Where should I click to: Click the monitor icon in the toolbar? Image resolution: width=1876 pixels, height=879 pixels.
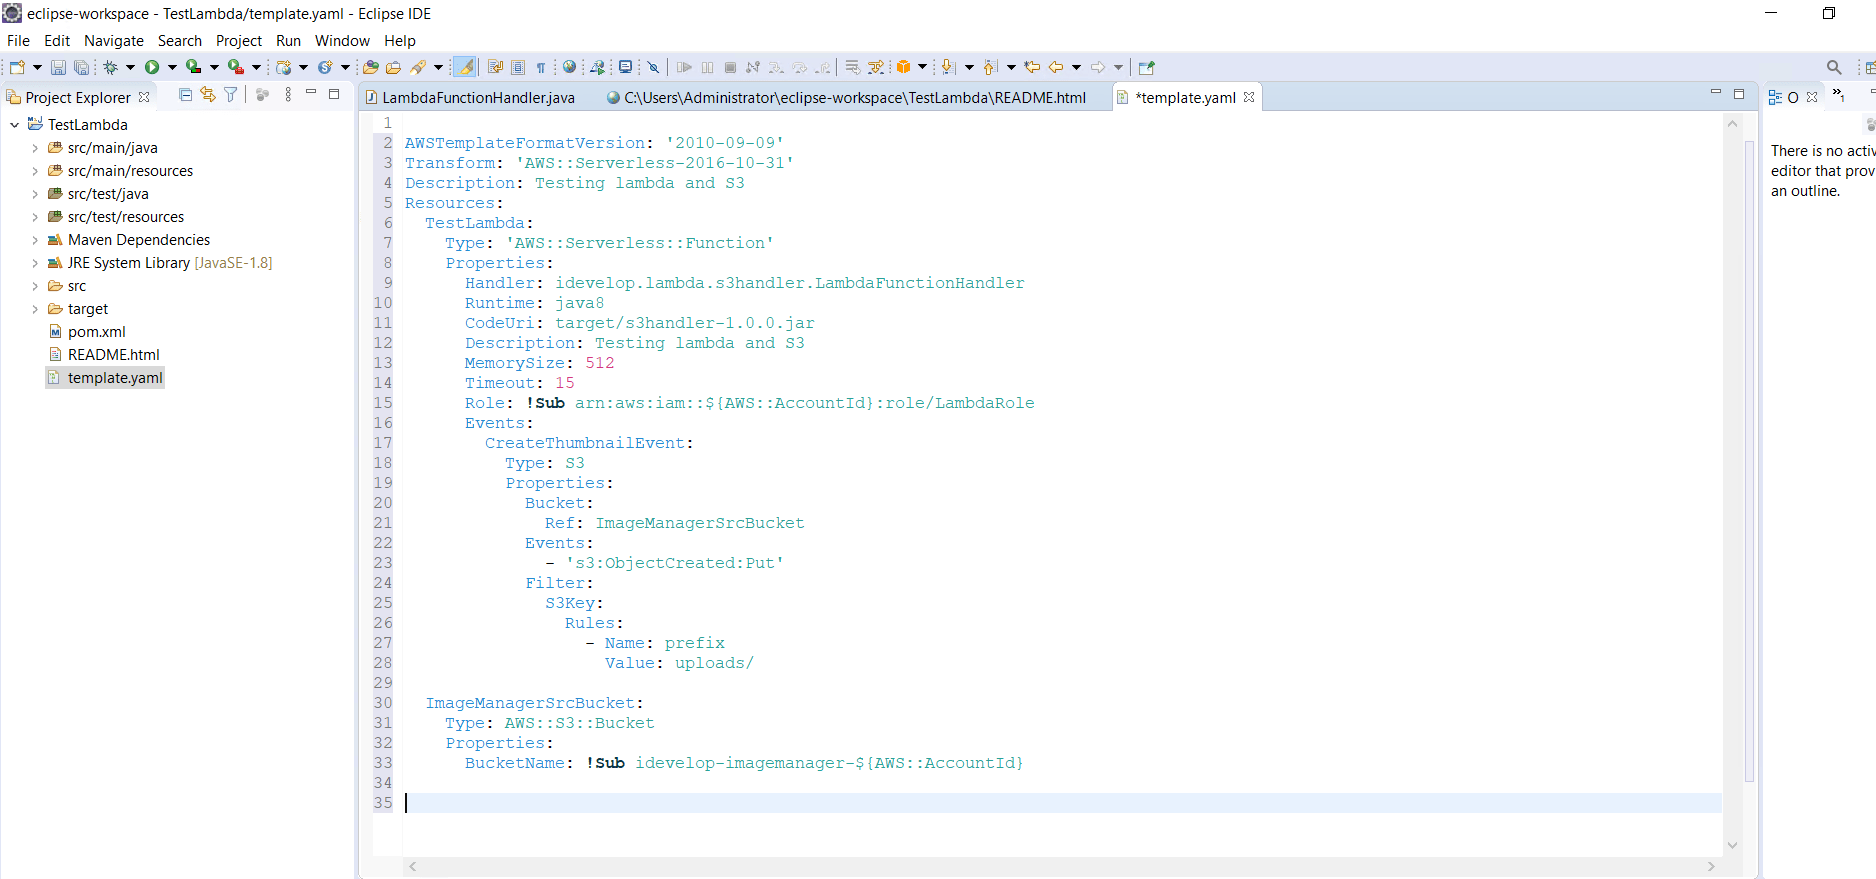[x=625, y=67]
